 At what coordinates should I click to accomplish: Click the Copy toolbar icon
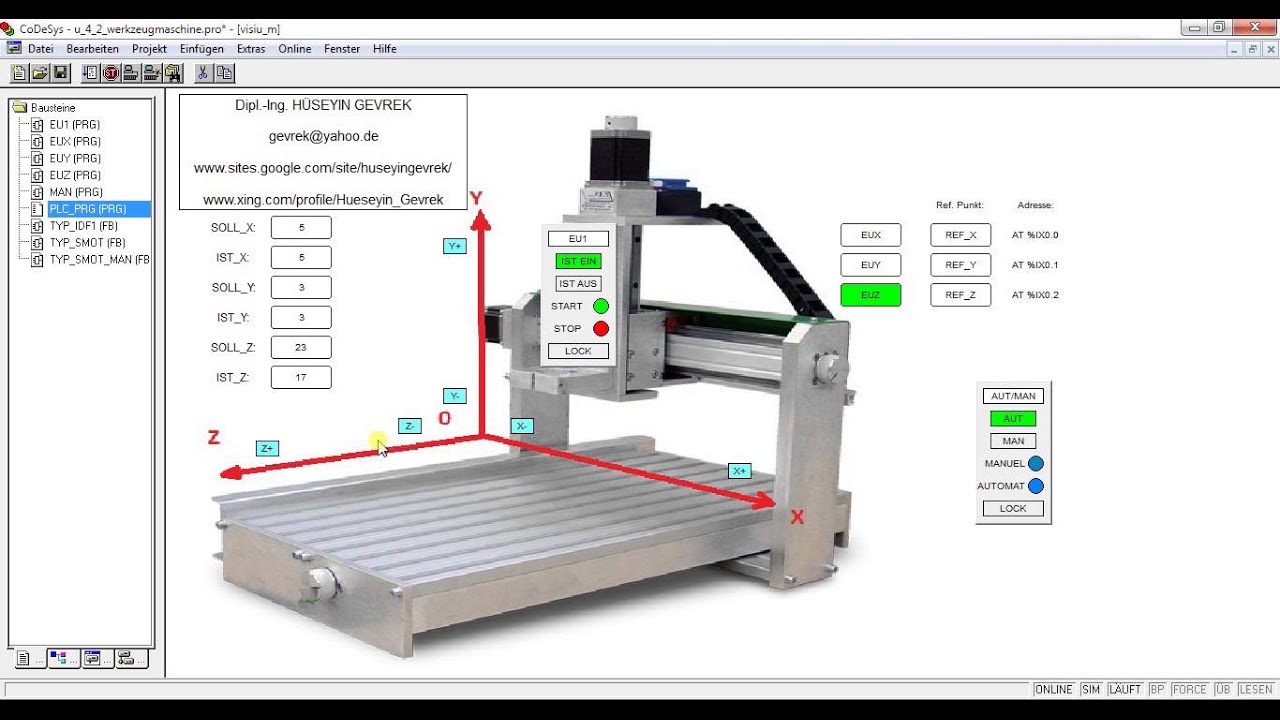(x=225, y=73)
